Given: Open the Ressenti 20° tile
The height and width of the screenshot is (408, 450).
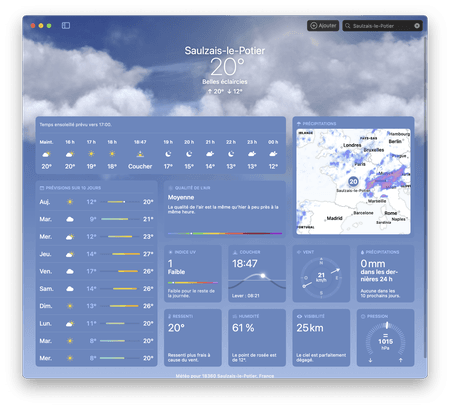Looking at the screenshot, I should coord(193,338).
